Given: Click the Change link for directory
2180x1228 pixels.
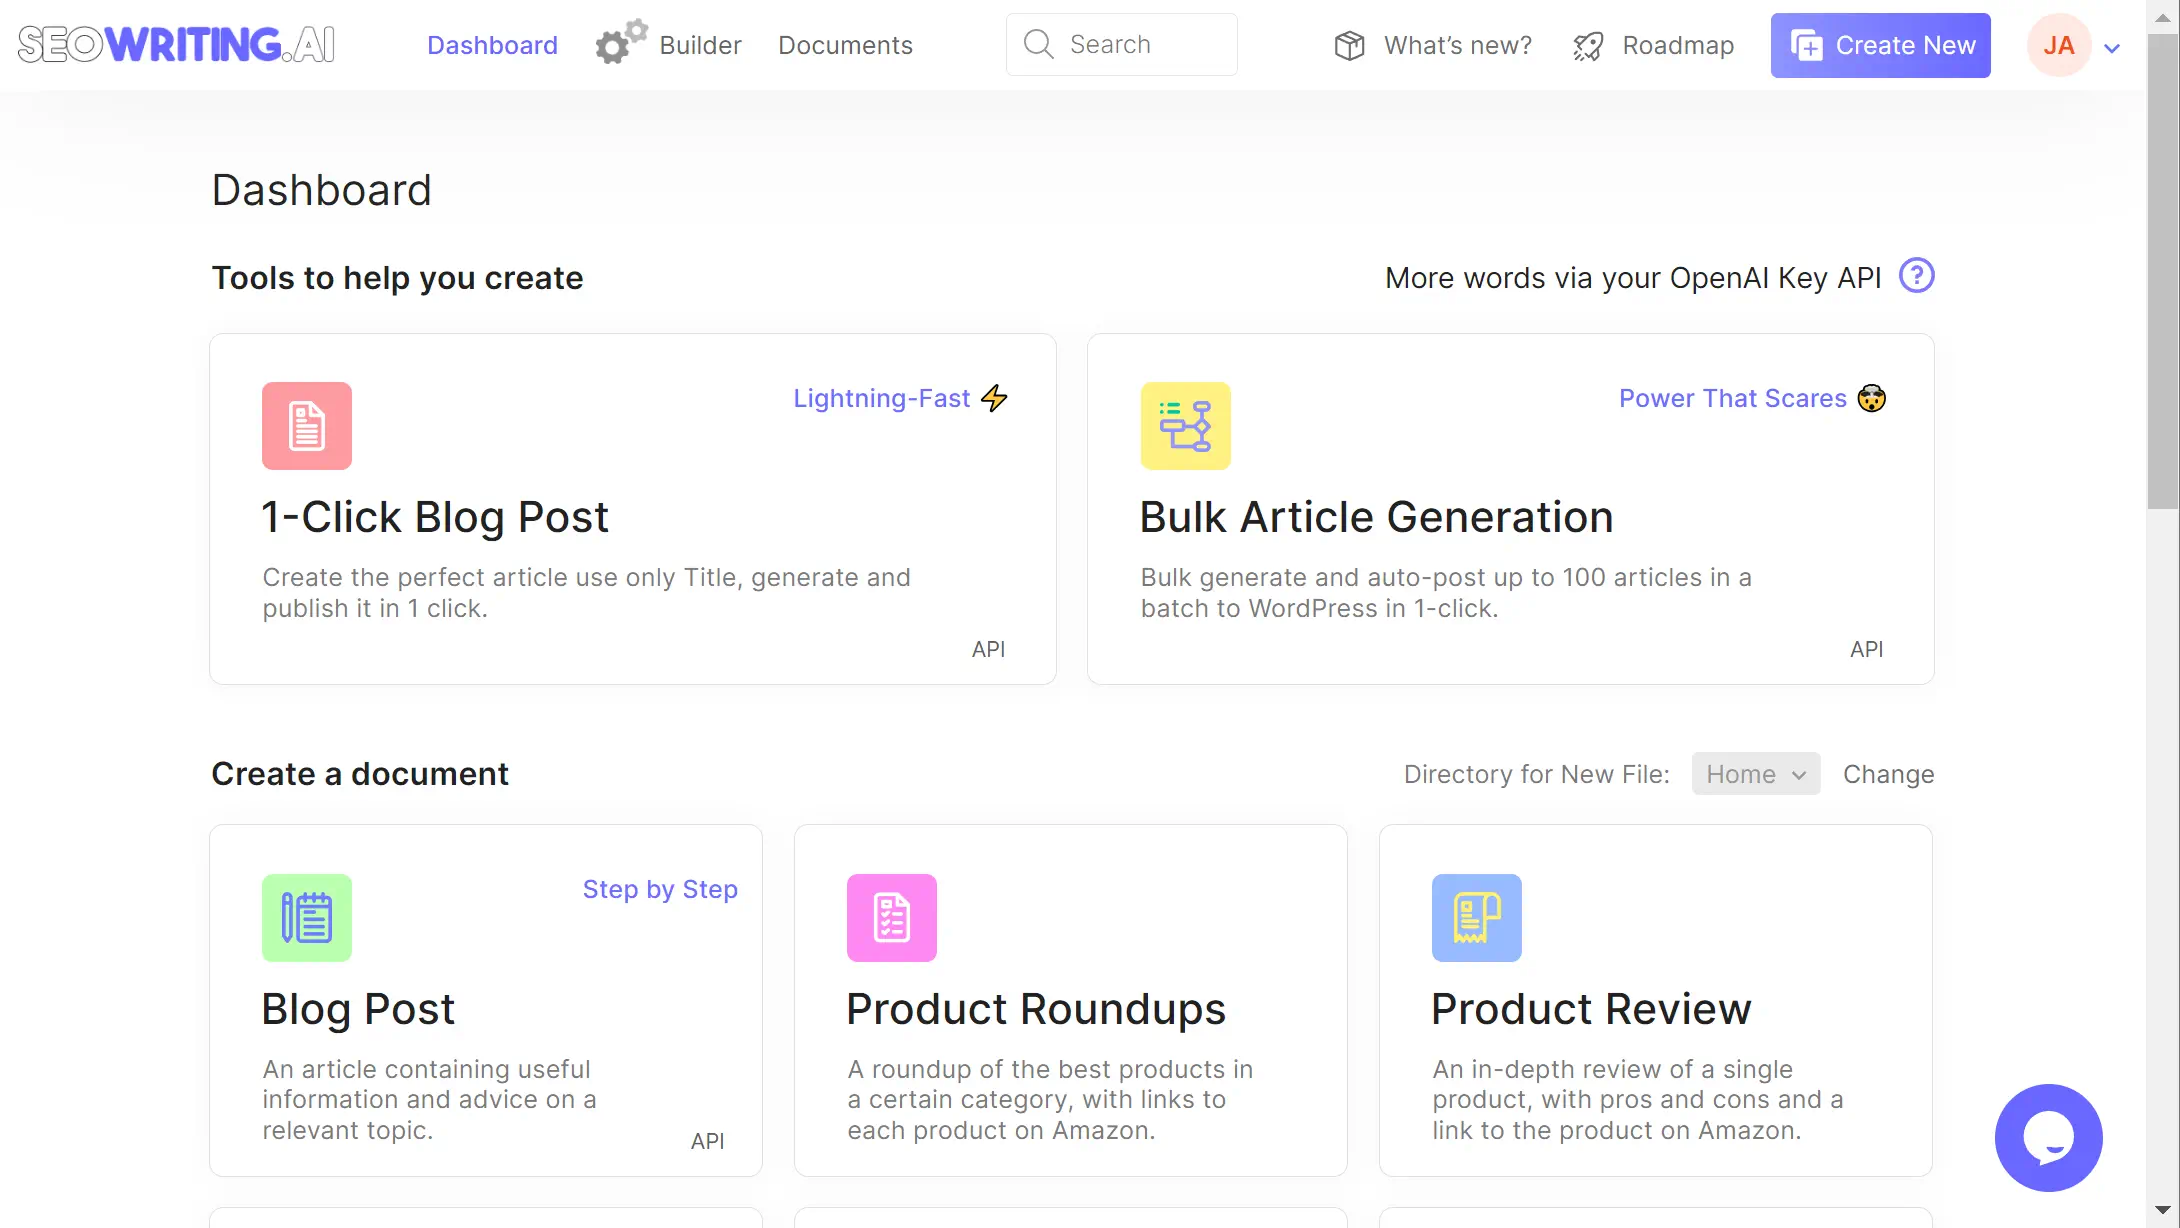Looking at the screenshot, I should [x=1888, y=773].
